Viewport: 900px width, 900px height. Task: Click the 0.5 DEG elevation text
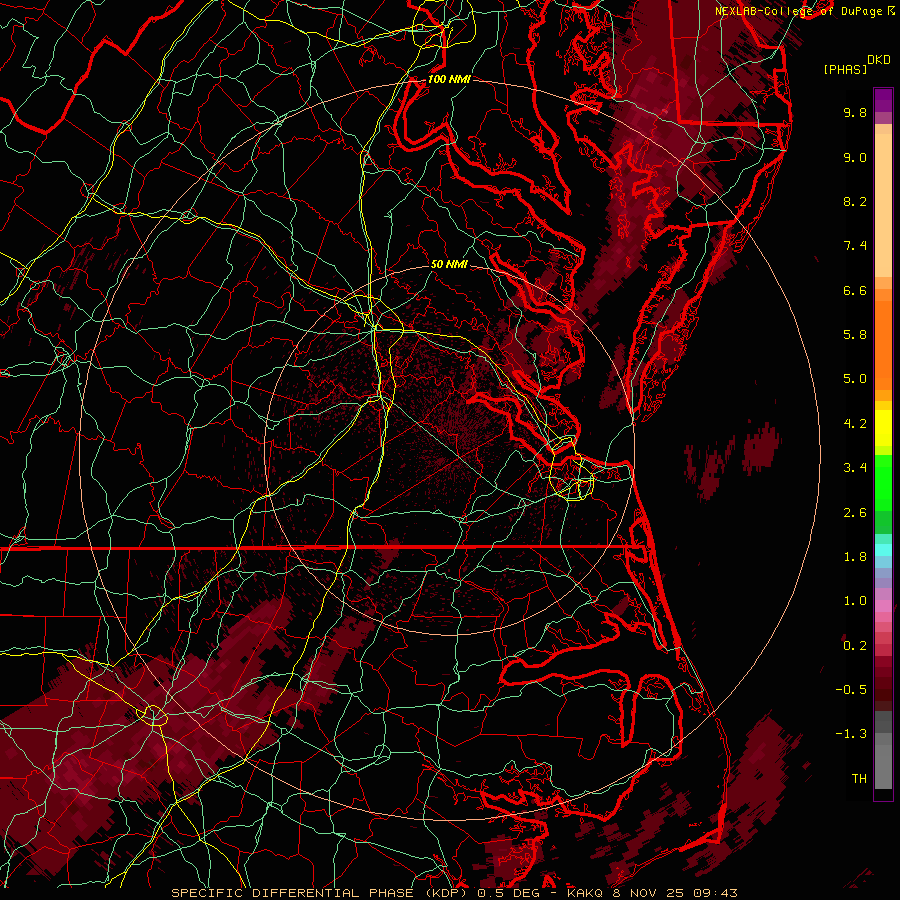[x=509, y=893]
